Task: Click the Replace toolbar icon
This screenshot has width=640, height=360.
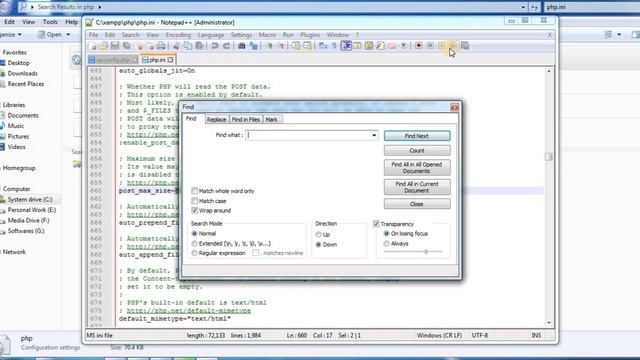Action: point(254,46)
